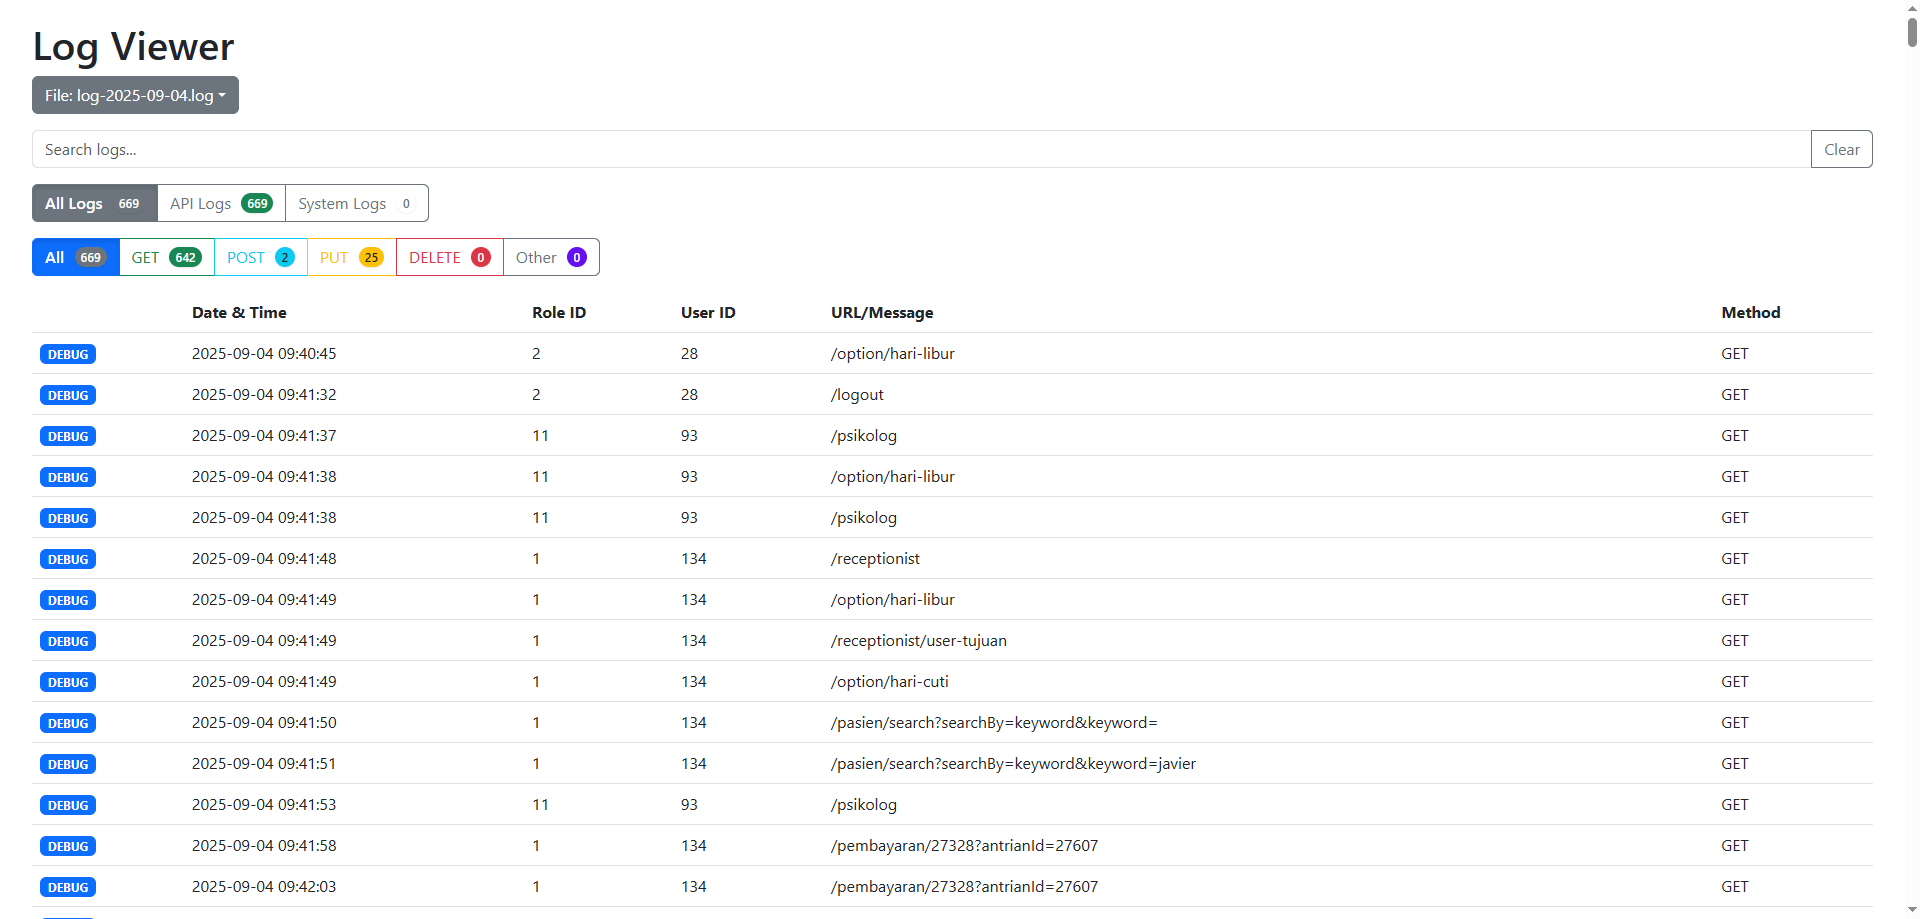
Task: Filter logs by POST method
Action: (259, 257)
